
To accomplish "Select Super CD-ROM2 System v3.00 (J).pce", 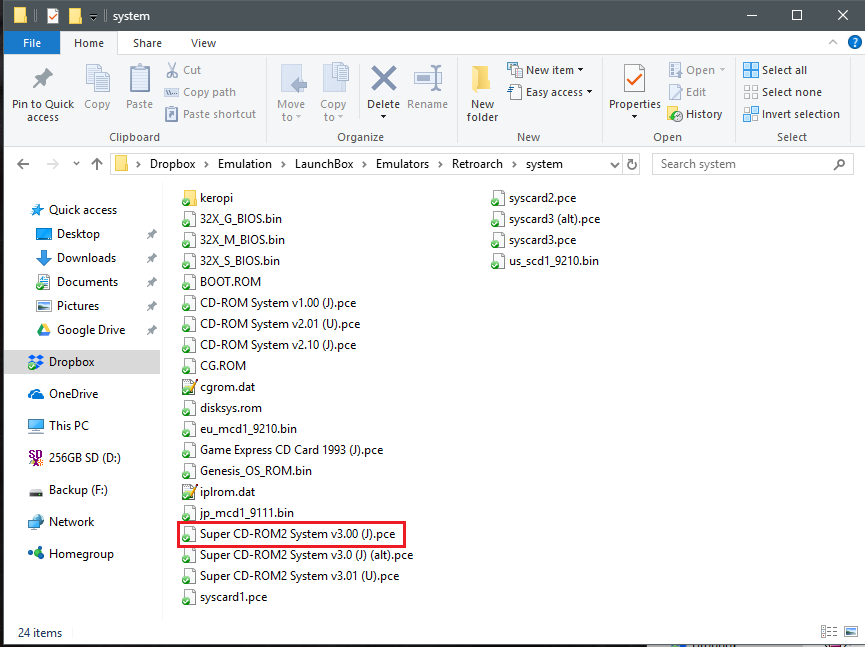I will pos(289,534).
